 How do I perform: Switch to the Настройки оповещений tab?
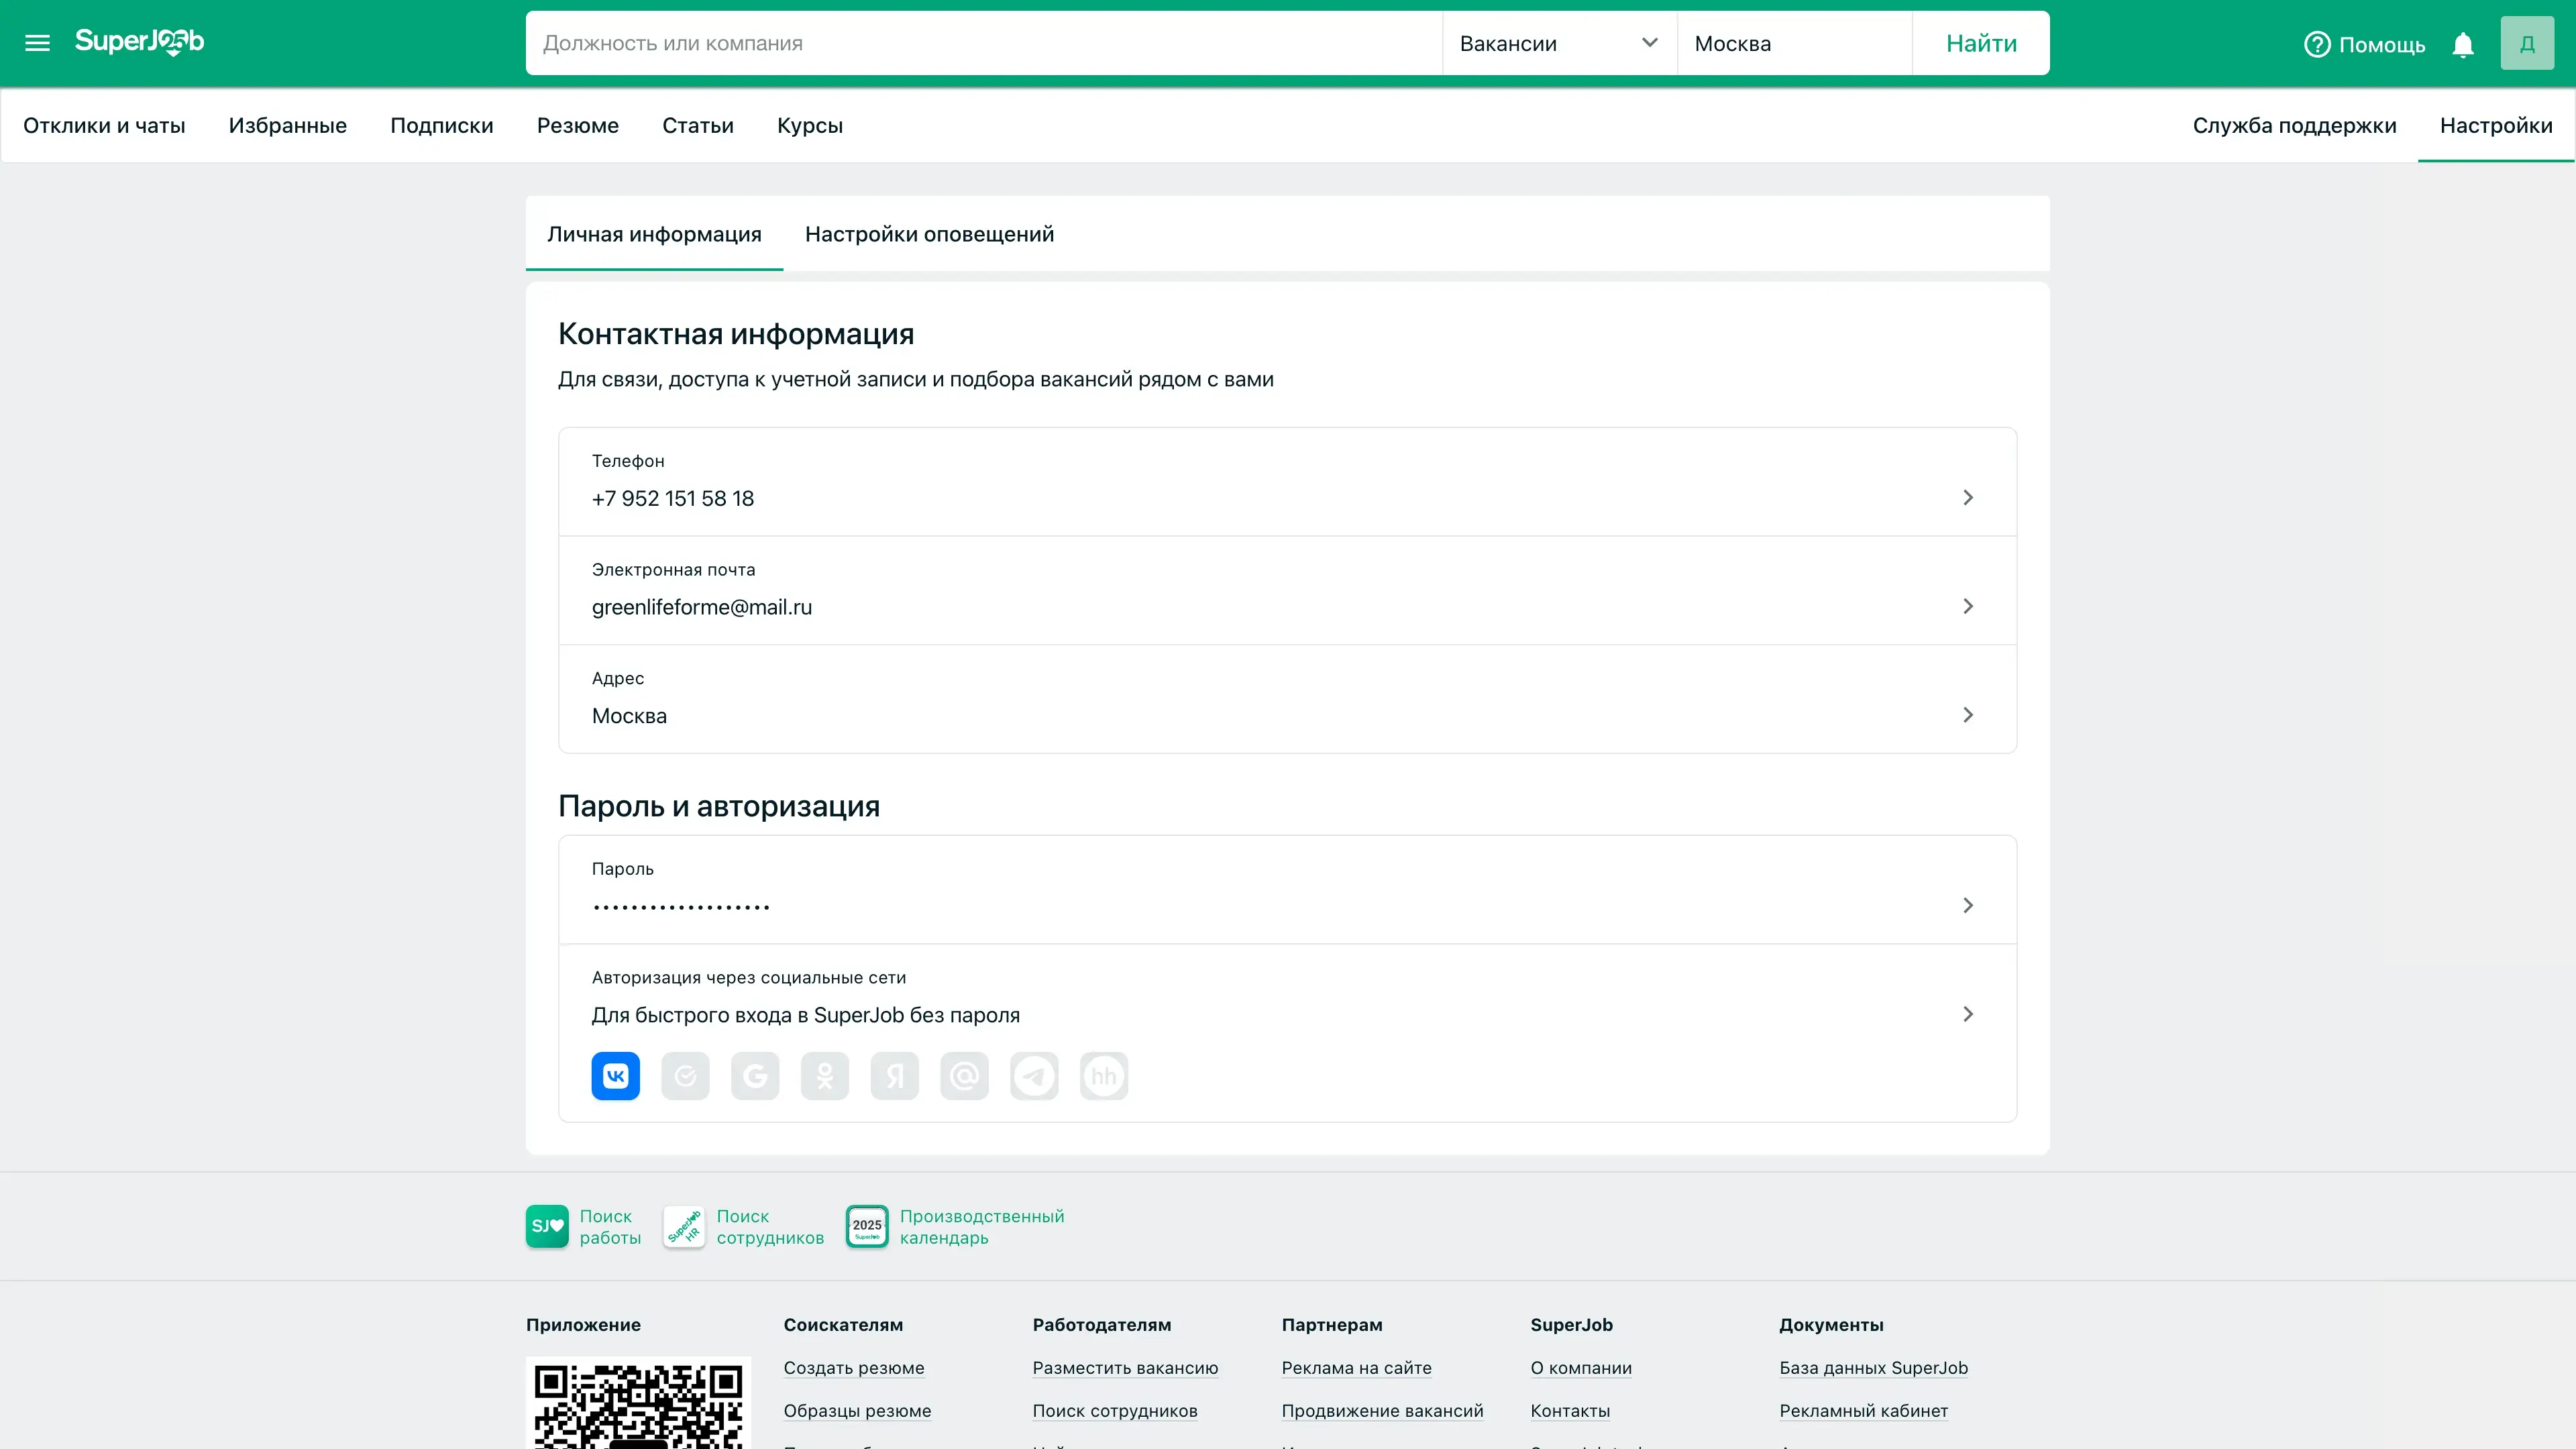[929, 234]
